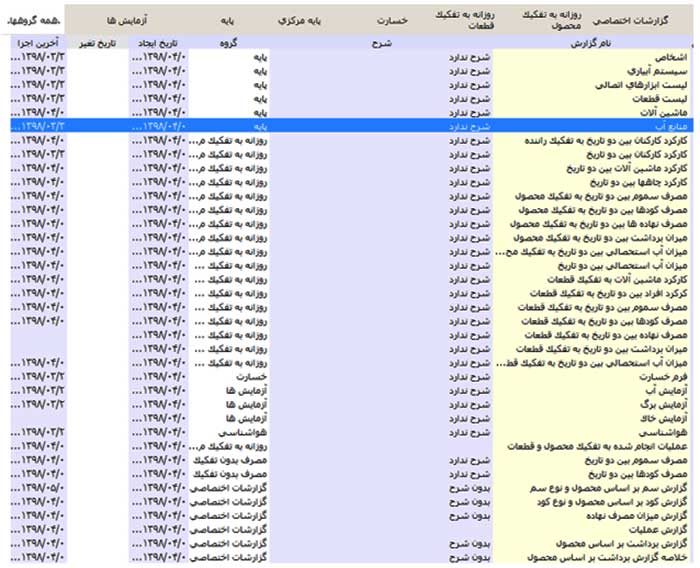The height and width of the screenshot is (568, 700).
Task: Open the پایه مرکزی tab
Action: click(300, 21)
